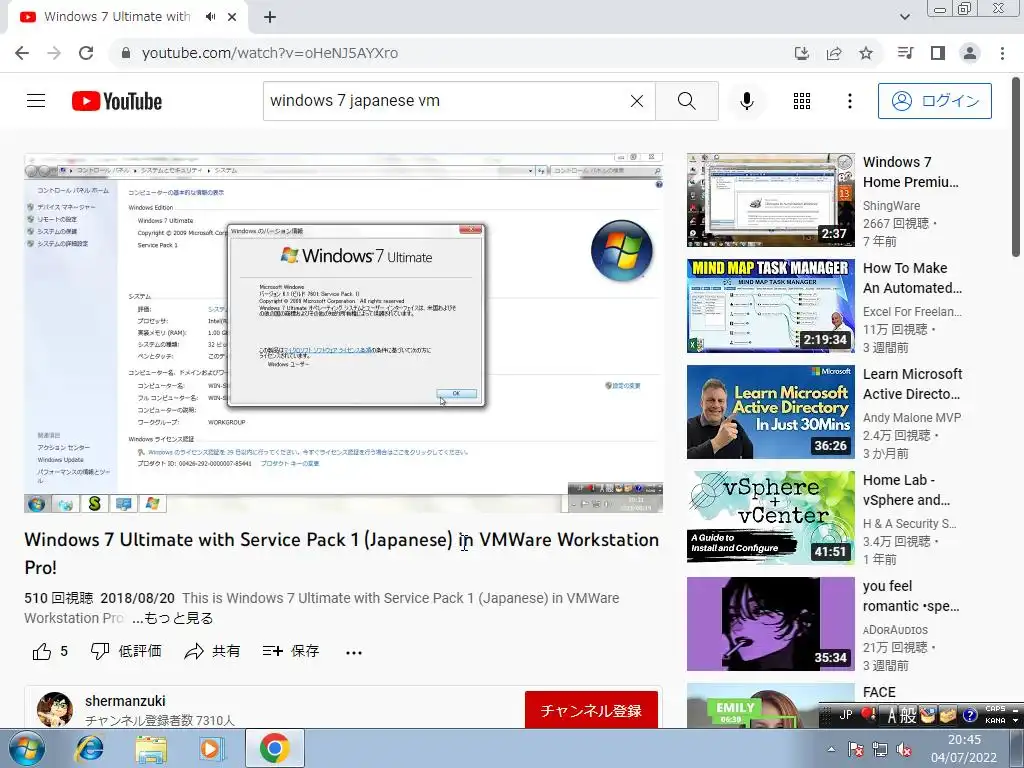Screen dimensions: 1024x768
Task: Click 'Home Lab - vSphere and' title
Action: [x=906, y=490]
